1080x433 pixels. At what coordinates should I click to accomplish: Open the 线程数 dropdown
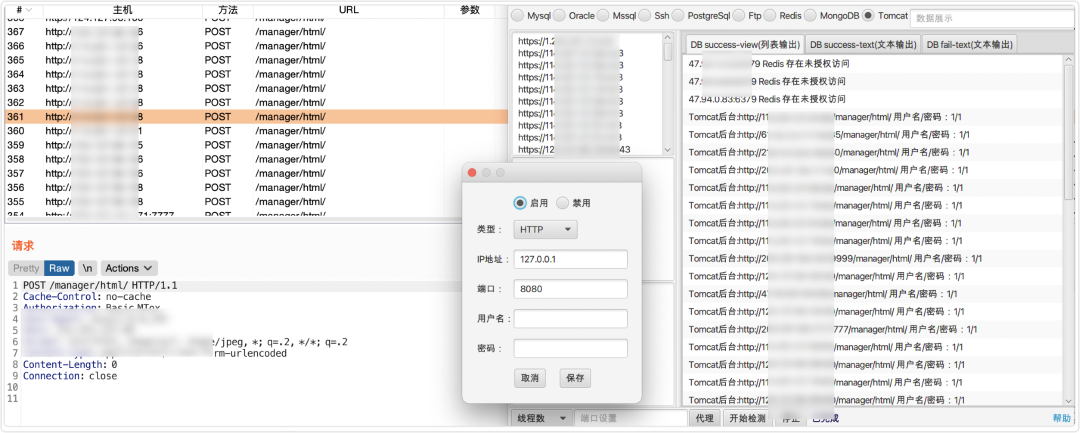tap(542, 418)
